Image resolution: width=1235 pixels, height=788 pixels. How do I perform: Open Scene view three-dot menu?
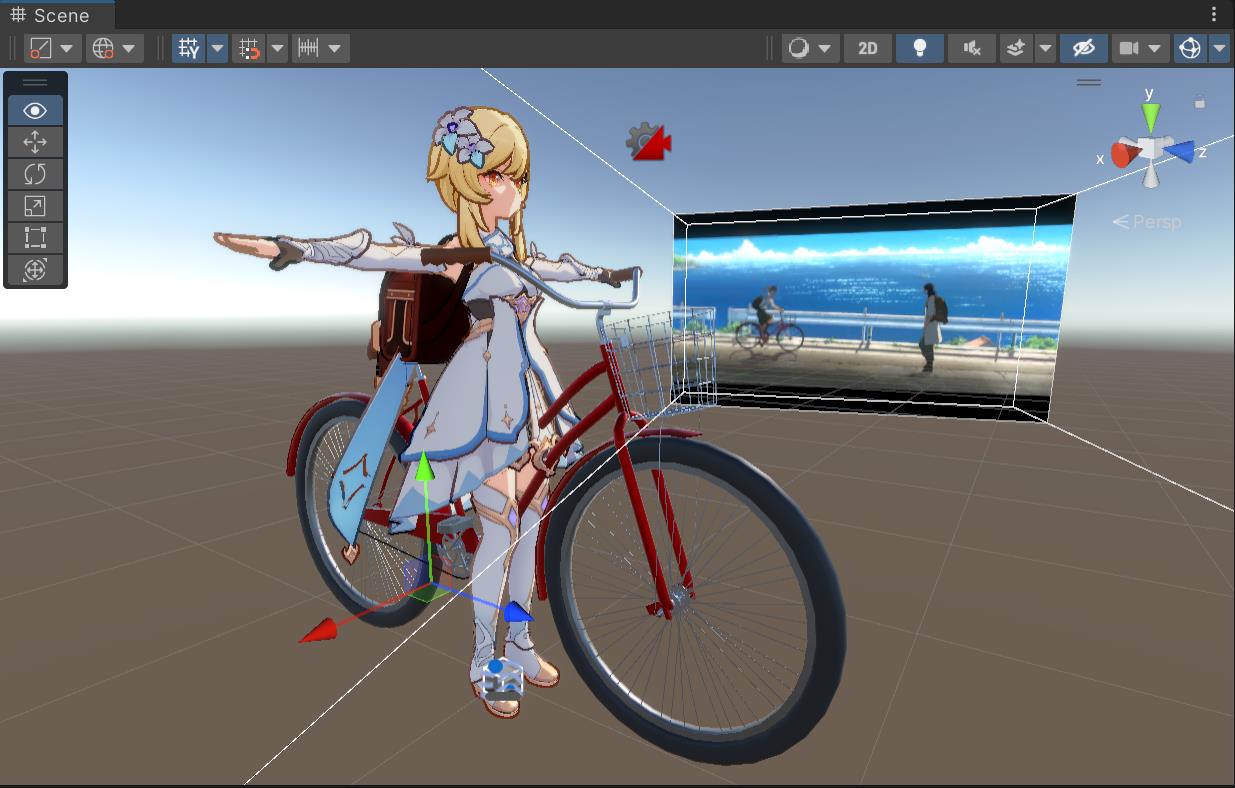point(1214,15)
